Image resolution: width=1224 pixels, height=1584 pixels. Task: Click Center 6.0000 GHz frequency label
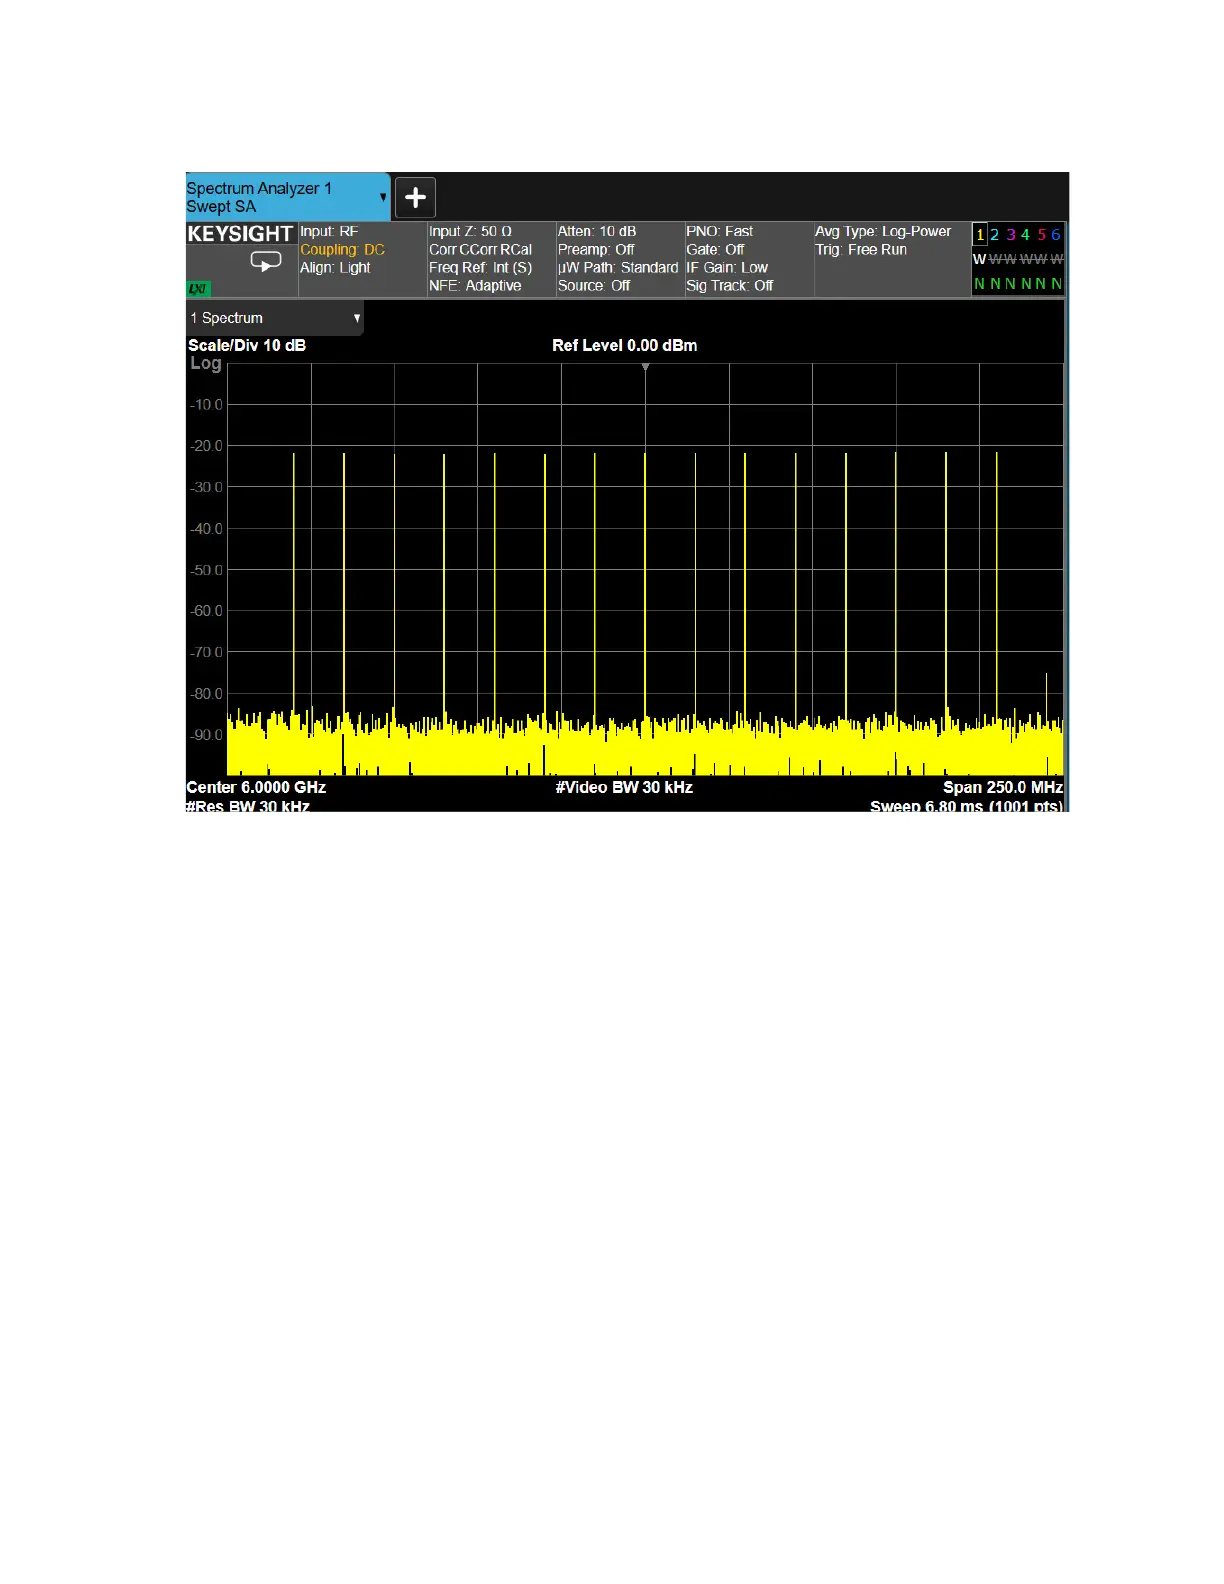pyautogui.click(x=256, y=787)
